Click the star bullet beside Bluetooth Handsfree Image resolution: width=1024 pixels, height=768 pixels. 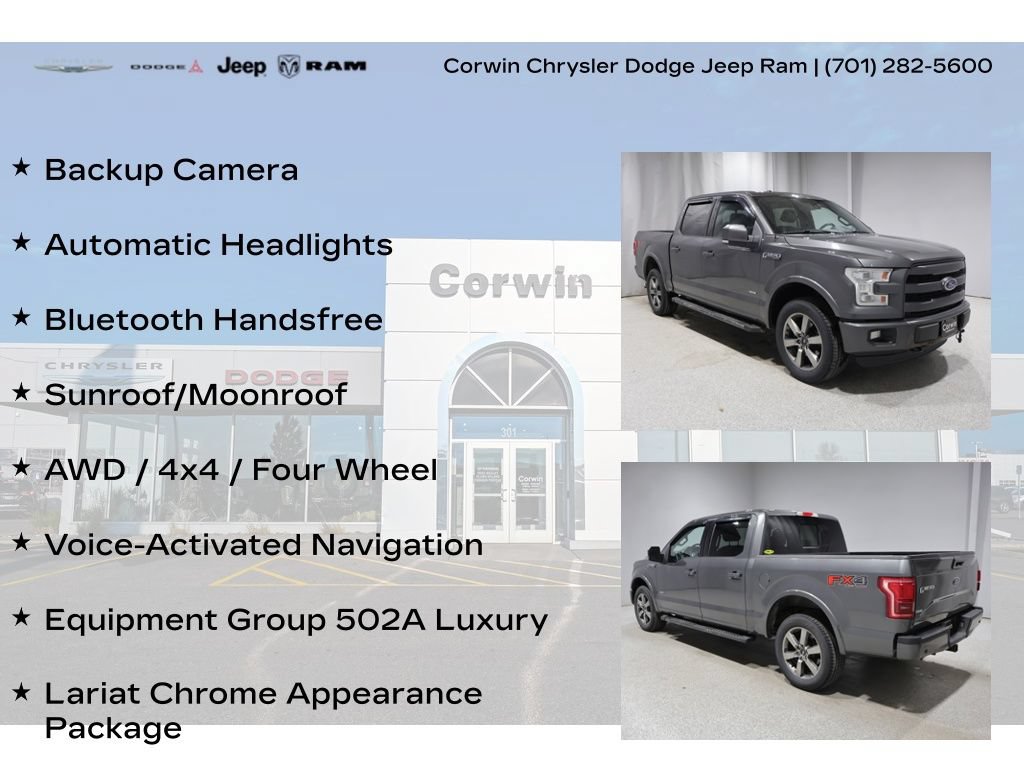[x=22, y=317]
